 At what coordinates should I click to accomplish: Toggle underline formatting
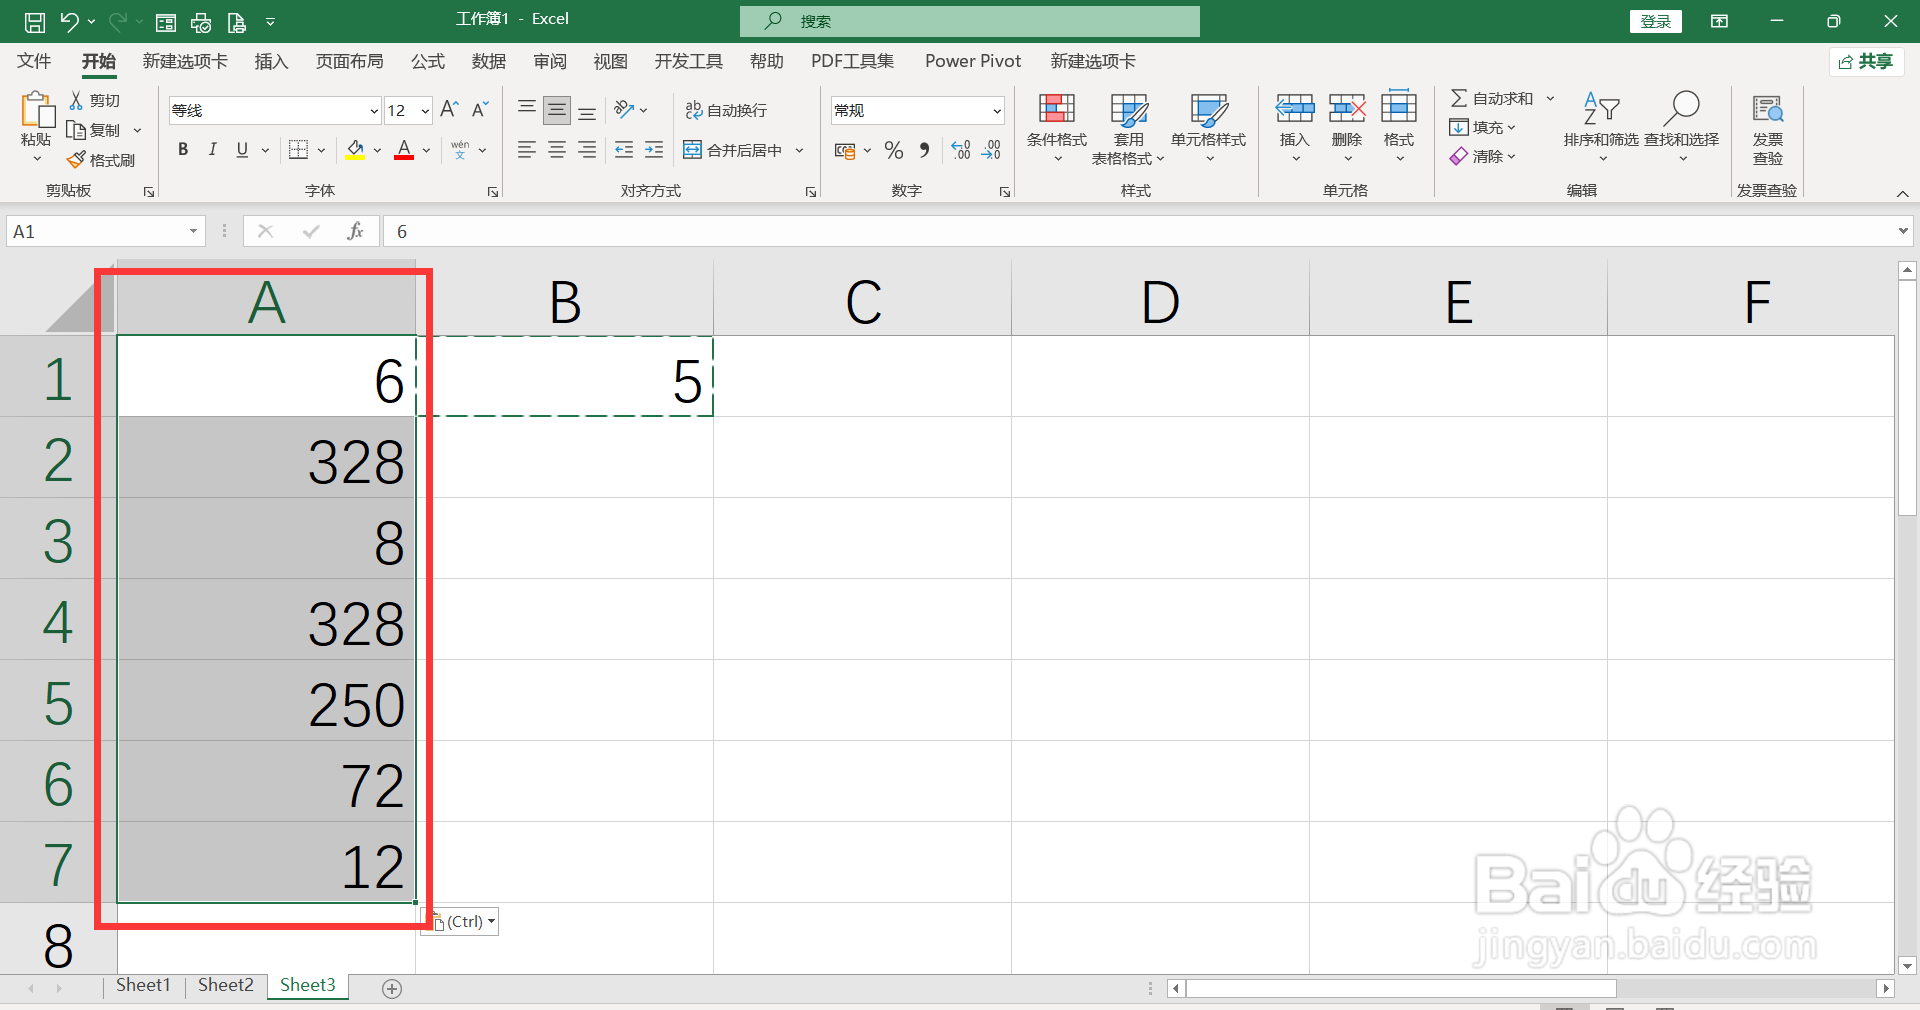point(242,150)
